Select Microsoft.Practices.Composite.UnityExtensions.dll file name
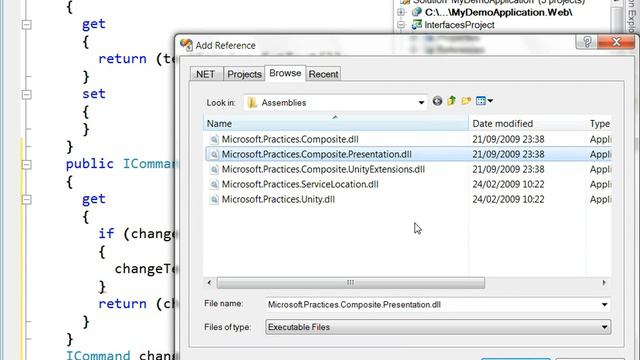This screenshot has height=360, width=640. tap(323, 169)
